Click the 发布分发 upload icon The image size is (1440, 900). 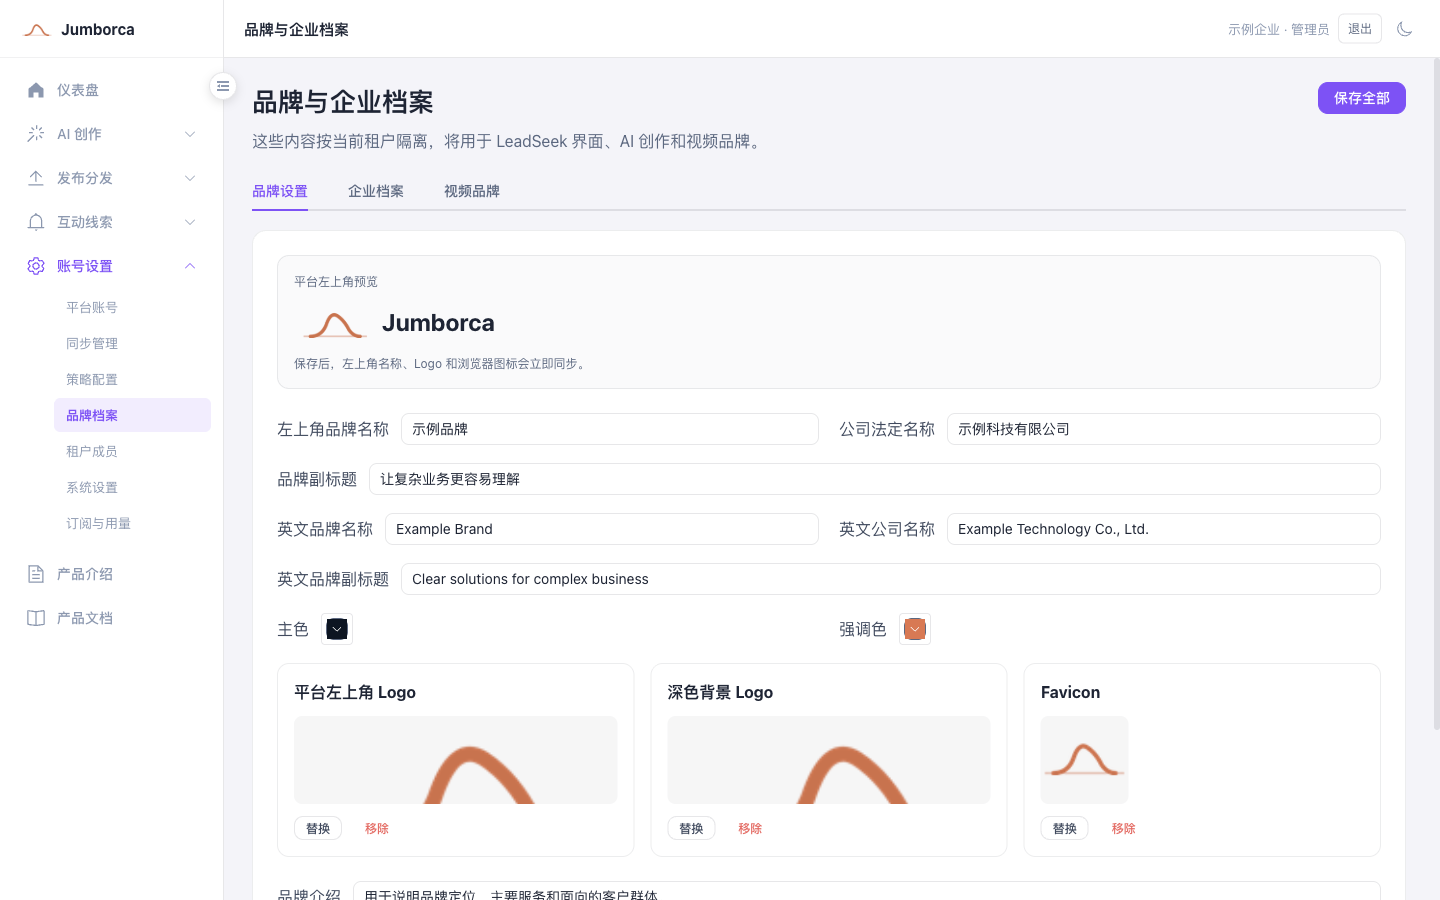click(36, 178)
